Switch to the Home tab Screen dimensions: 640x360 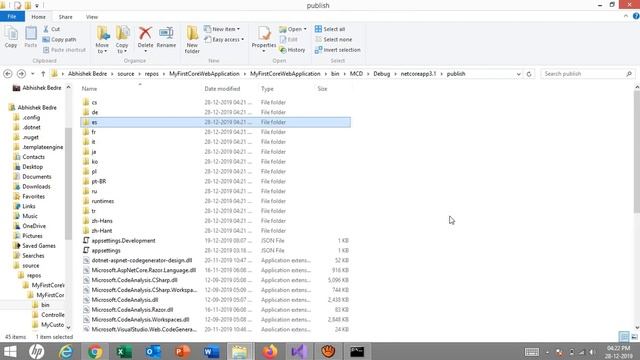(x=38, y=17)
